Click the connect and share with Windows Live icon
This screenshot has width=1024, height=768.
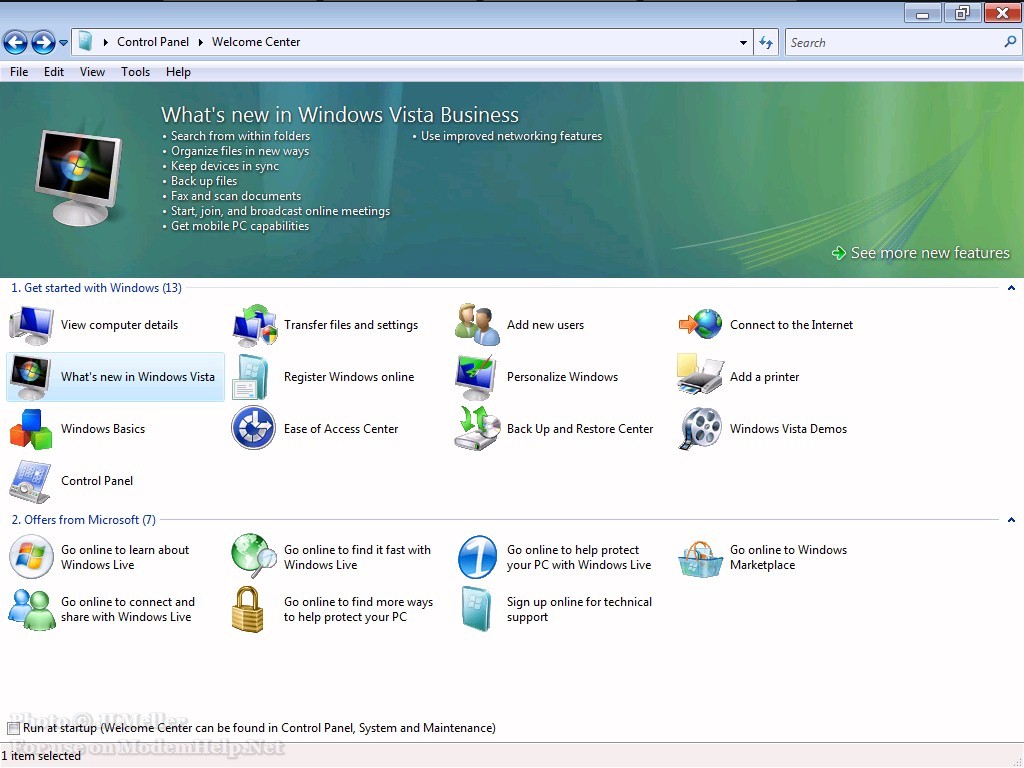[x=31, y=609]
